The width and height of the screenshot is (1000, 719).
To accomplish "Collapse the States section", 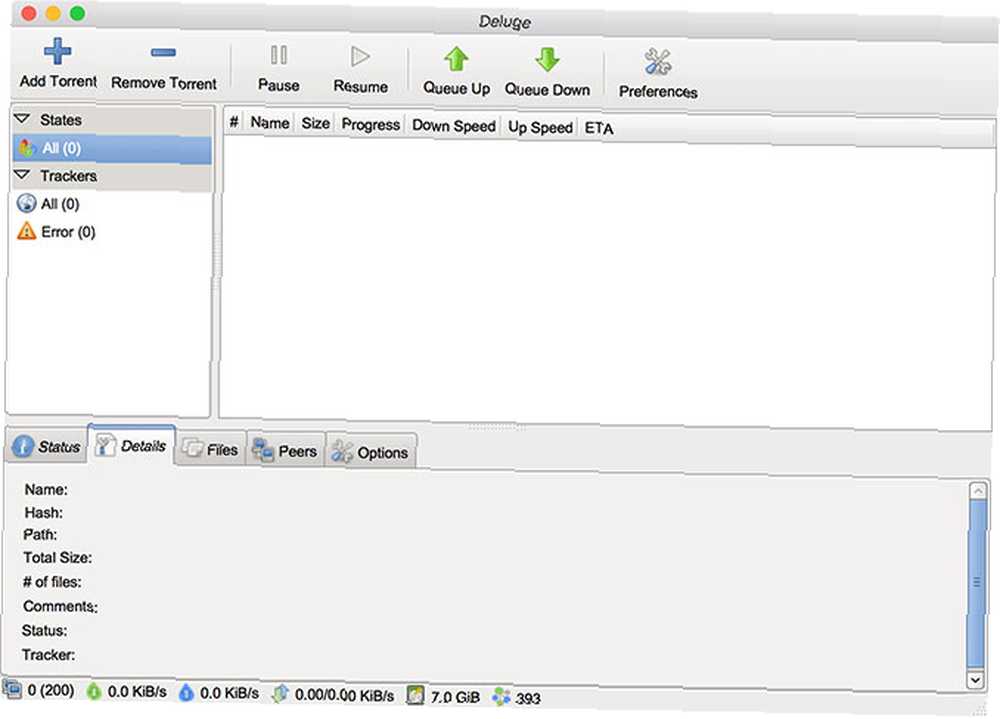I will [22, 119].
